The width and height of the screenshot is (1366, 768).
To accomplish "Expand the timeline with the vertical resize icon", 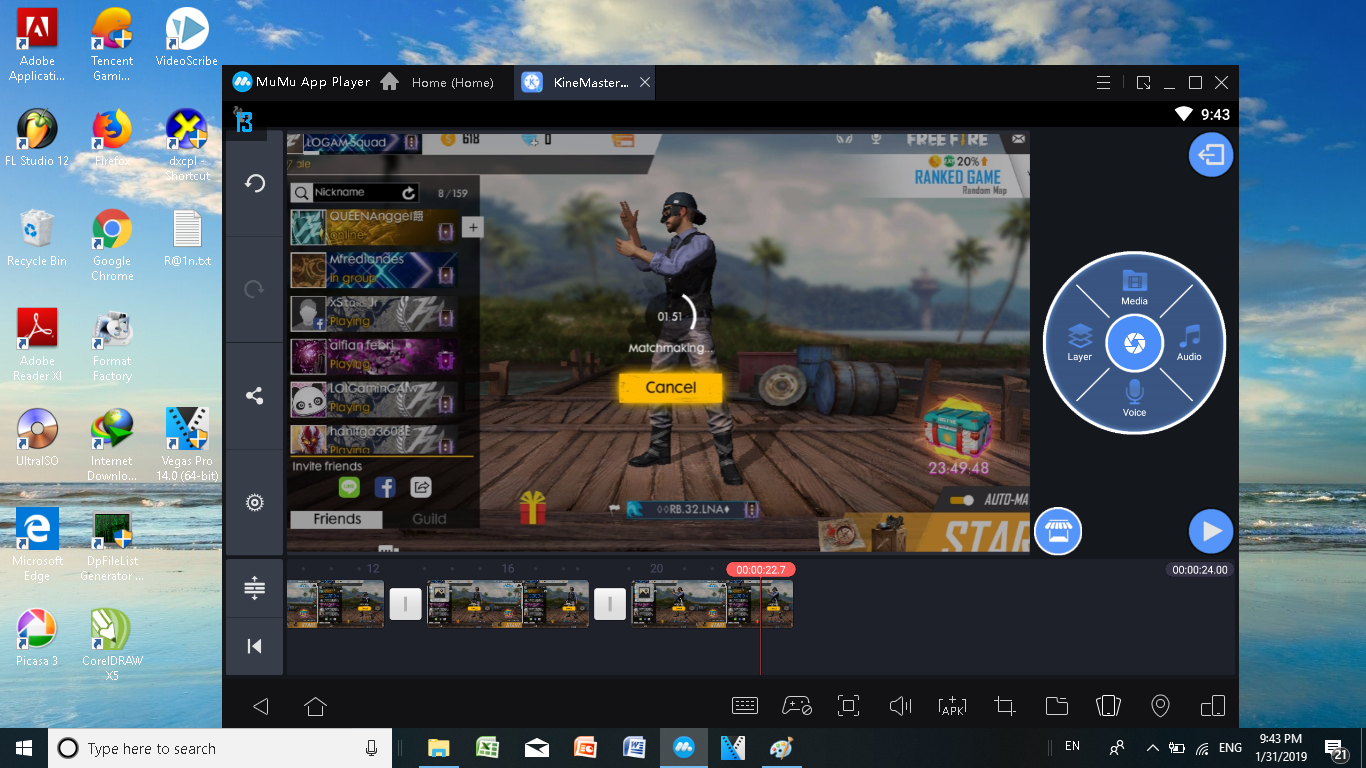I will coord(255,588).
